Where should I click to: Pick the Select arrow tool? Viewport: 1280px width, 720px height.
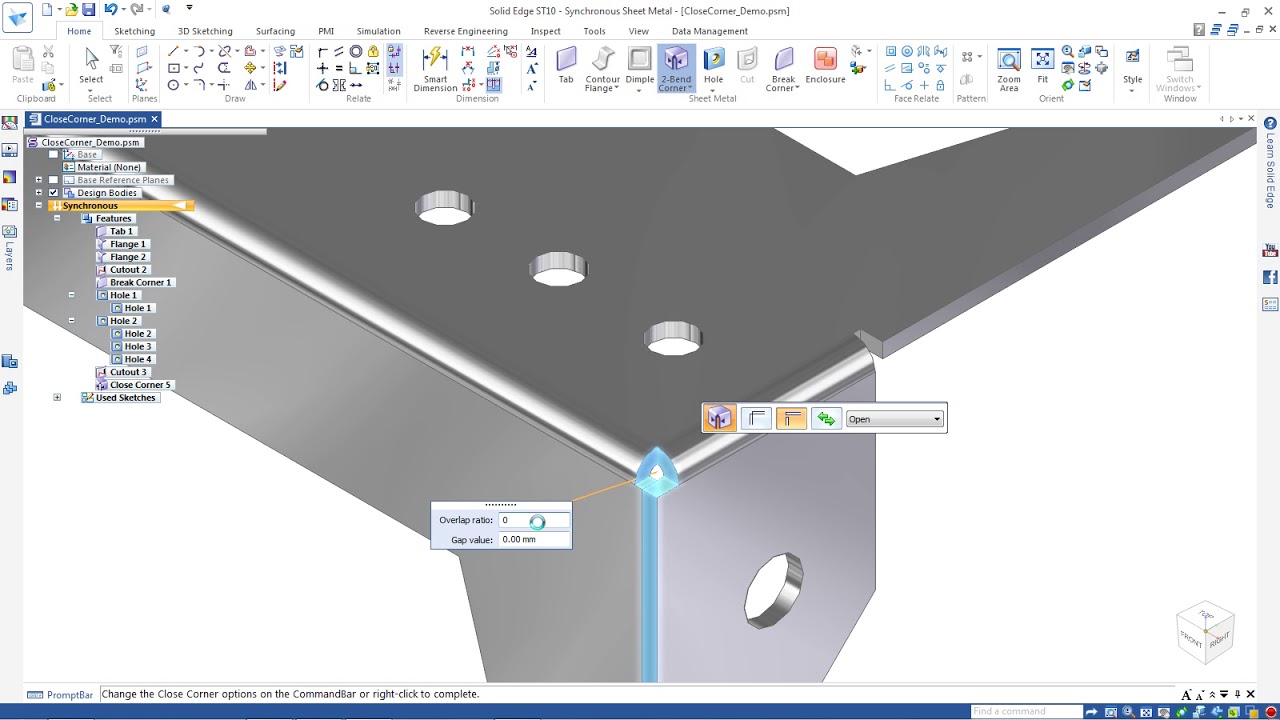[x=91, y=66]
